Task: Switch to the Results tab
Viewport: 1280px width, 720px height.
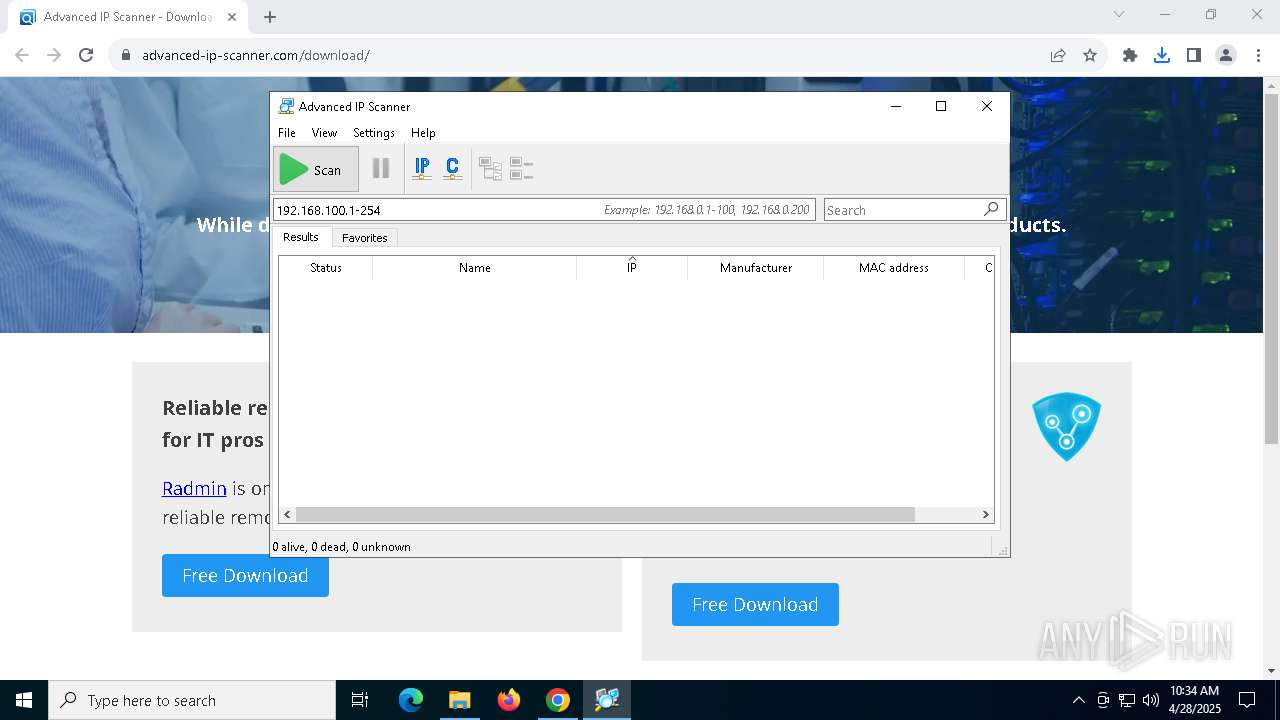Action: click(300, 237)
